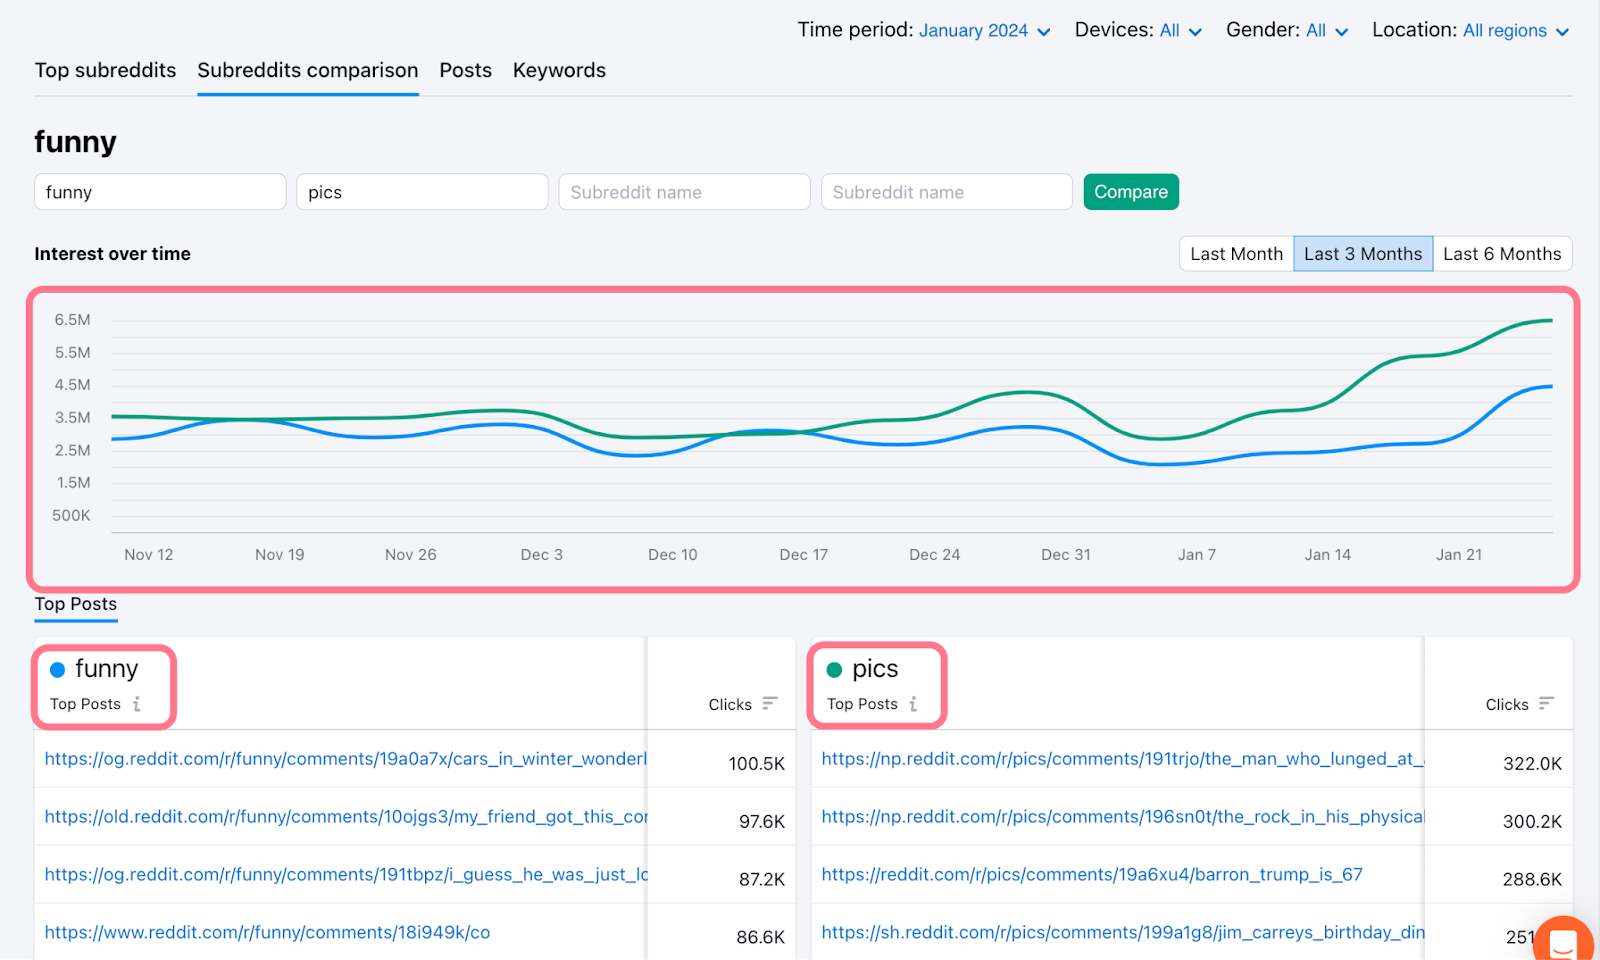Click the Jan 7 label on chart axis
This screenshot has height=960, width=1600.
click(x=1197, y=555)
